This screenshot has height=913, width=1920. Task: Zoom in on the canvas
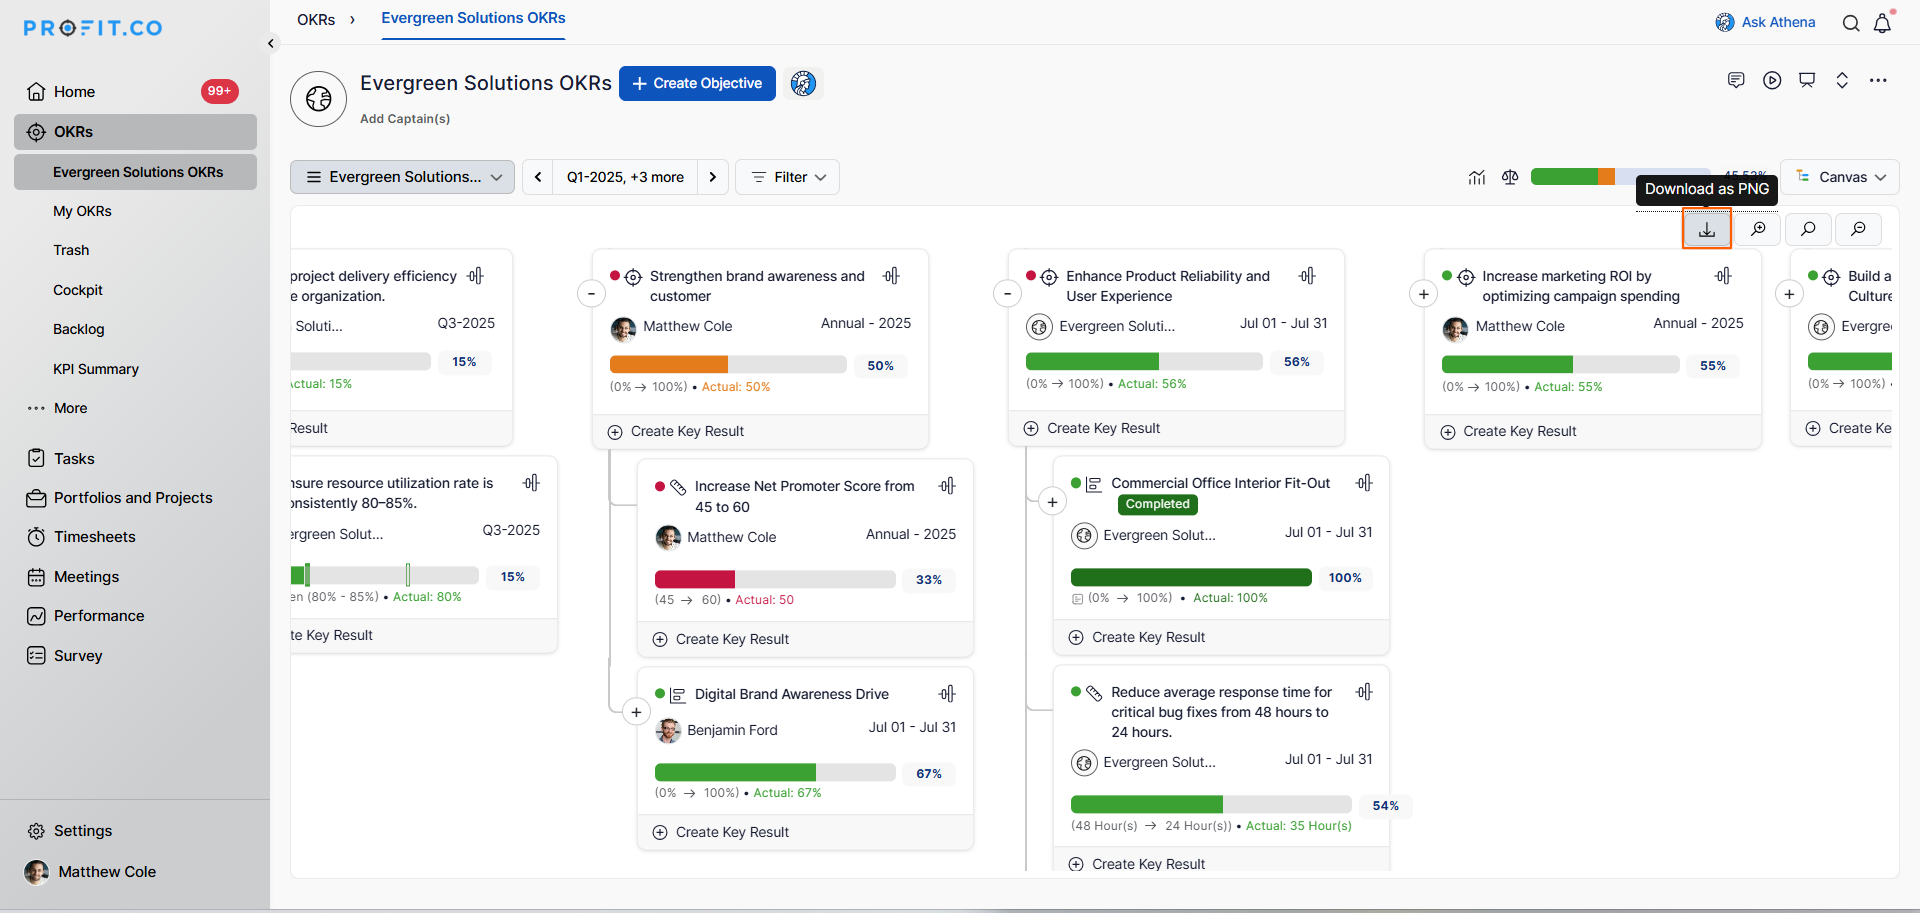pyautogui.click(x=1757, y=229)
